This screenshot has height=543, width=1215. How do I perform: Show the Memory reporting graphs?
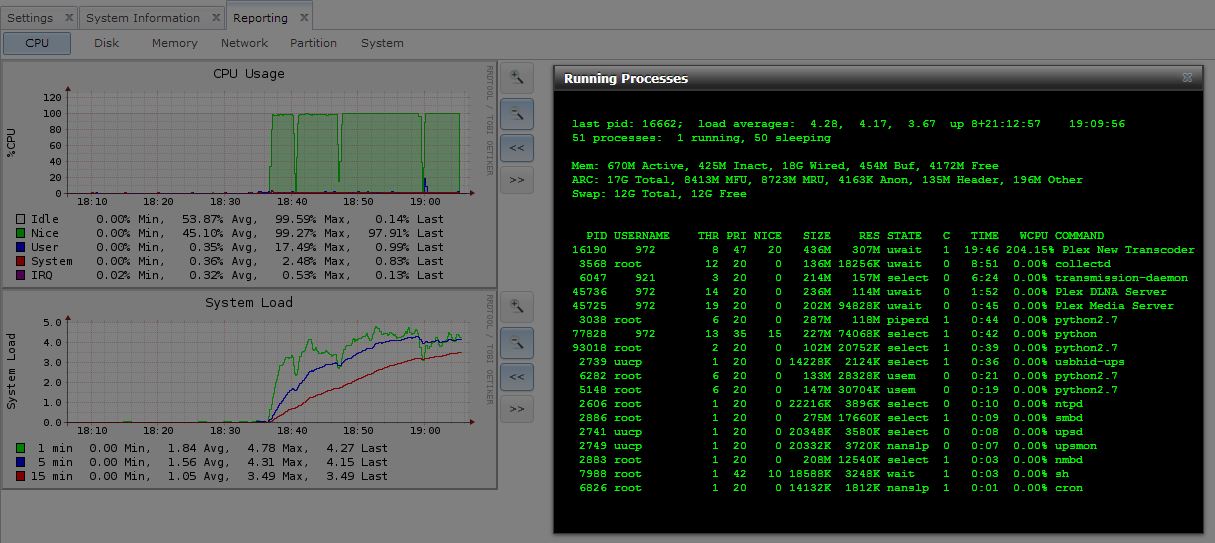tap(174, 43)
